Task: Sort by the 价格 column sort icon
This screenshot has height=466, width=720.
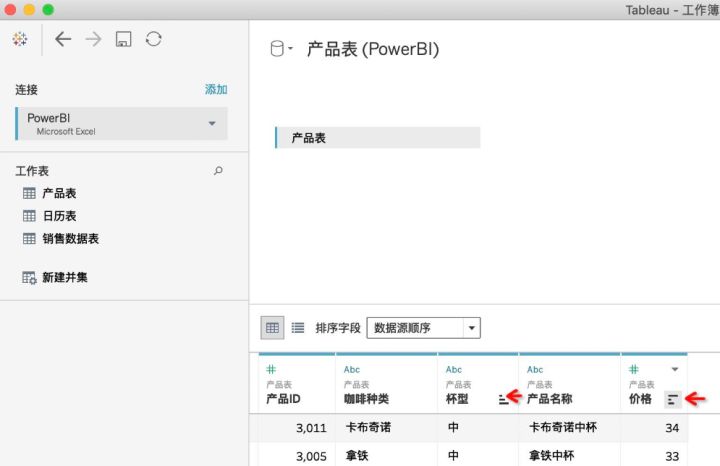Action: [x=673, y=399]
